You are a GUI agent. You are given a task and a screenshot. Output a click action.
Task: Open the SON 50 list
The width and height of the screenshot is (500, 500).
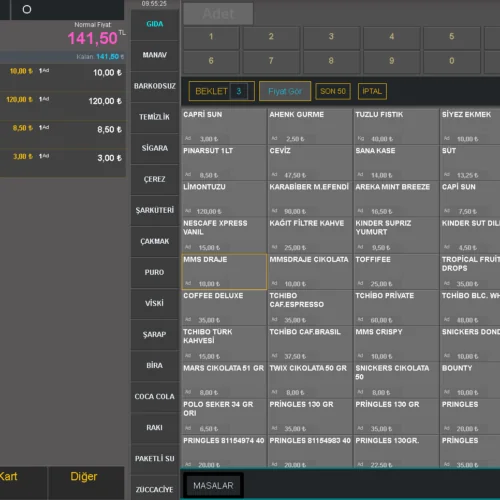[333, 91]
